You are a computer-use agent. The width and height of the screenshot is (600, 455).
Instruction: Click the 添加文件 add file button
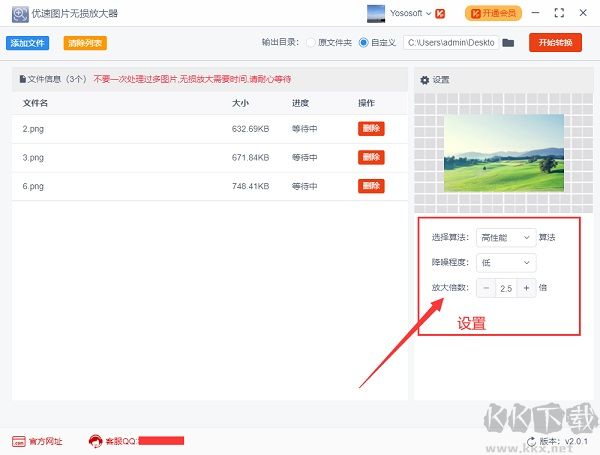(28, 43)
